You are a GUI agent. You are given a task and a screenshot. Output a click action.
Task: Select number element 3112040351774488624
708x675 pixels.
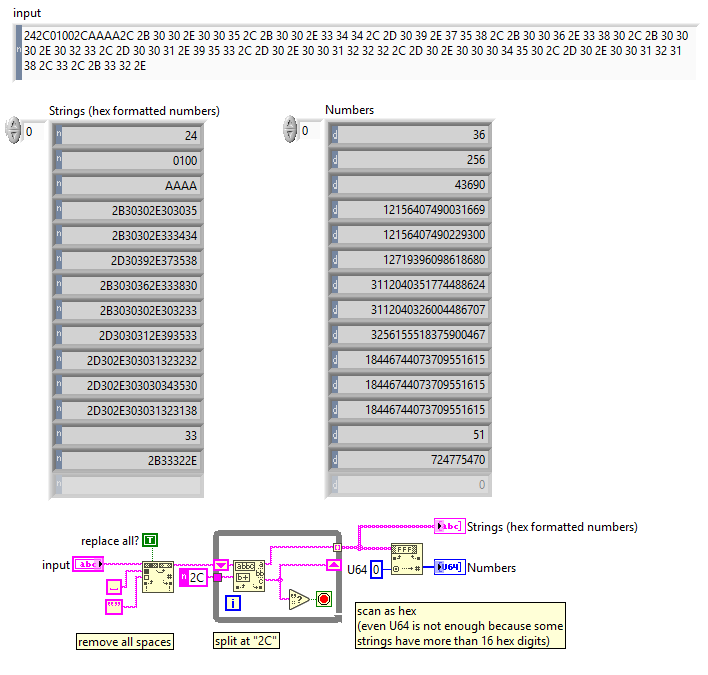[x=410, y=284]
